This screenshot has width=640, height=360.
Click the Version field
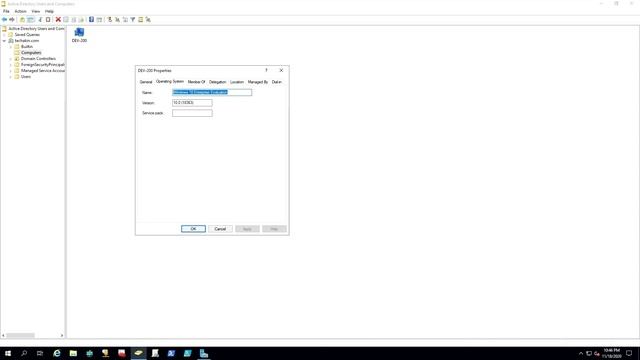(x=192, y=102)
